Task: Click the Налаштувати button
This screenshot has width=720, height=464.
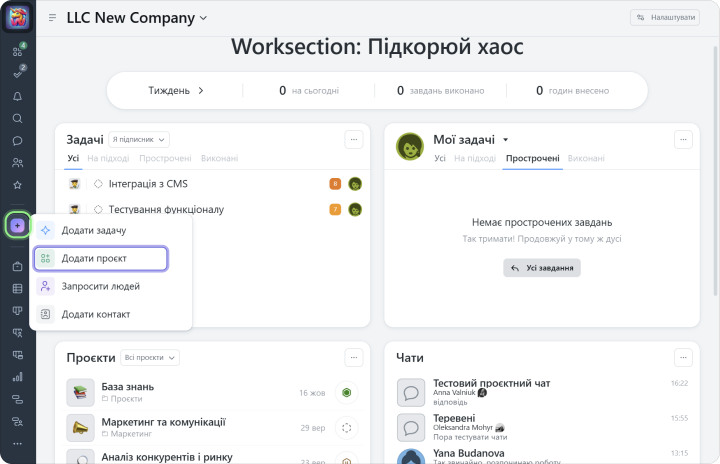Action: 664,18
